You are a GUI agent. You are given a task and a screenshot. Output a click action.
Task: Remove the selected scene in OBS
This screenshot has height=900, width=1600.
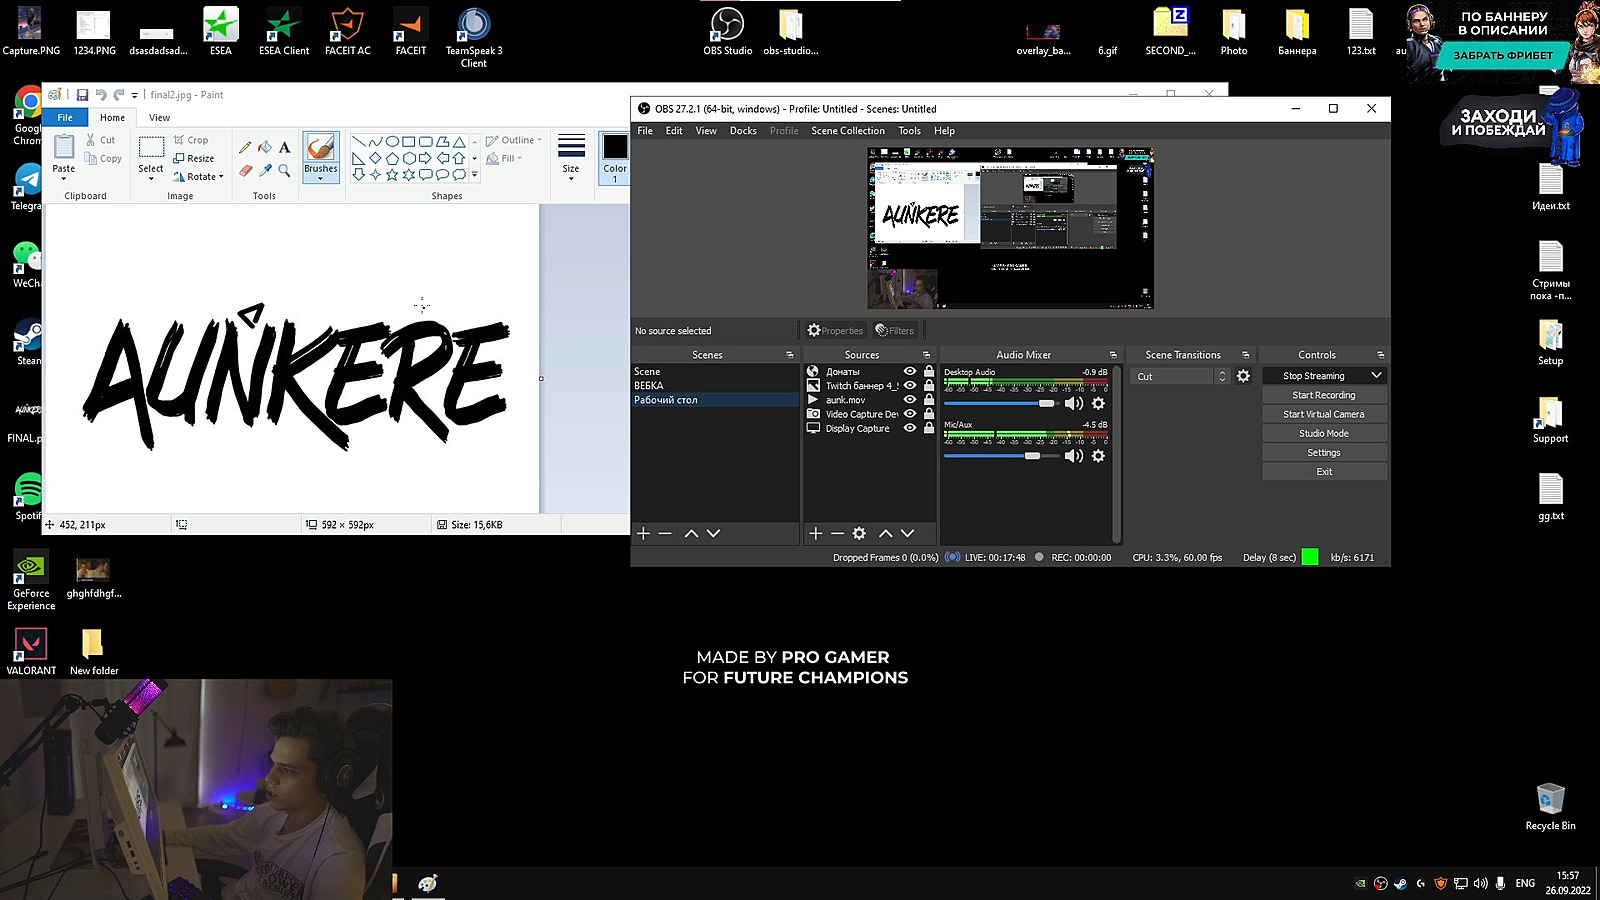tap(665, 533)
